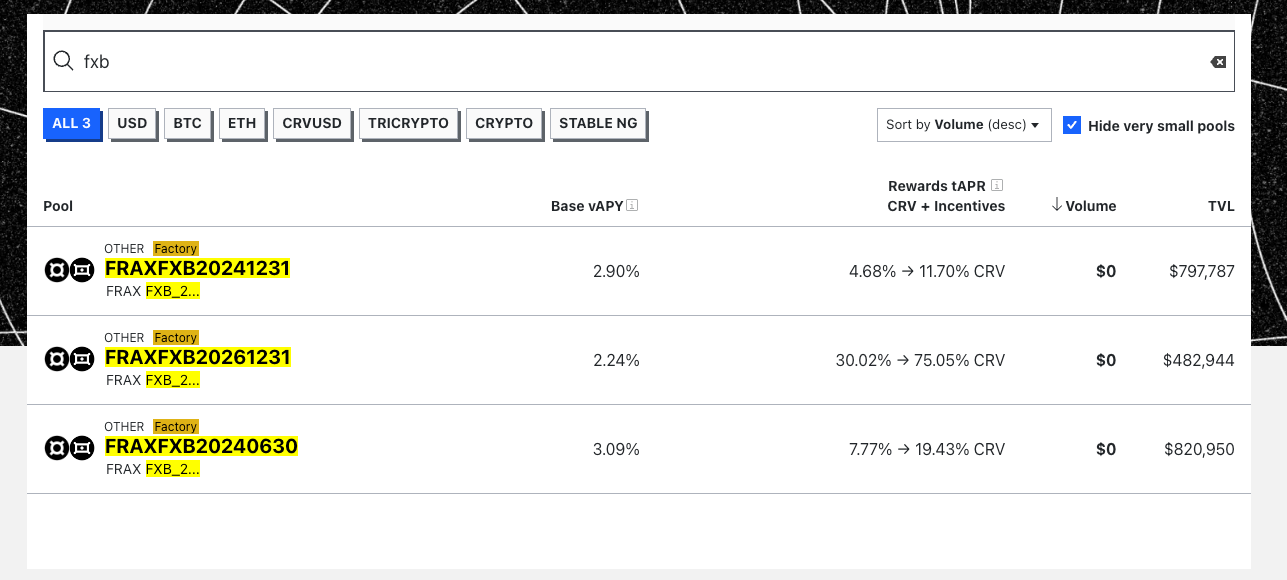Filter pools by CRVUSD

coord(312,124)
